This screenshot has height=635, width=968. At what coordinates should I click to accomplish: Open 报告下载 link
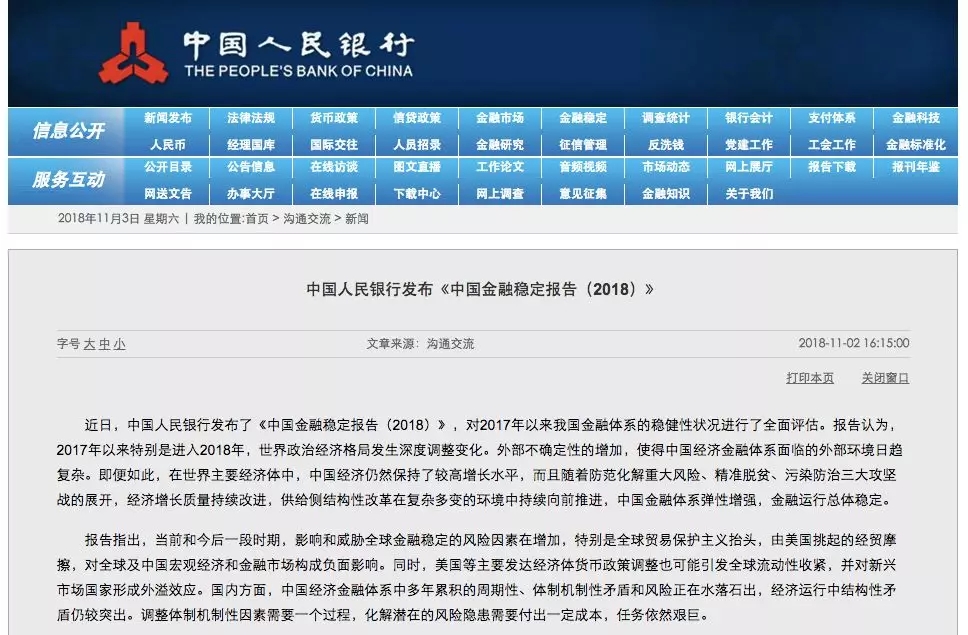coord(832,167)
